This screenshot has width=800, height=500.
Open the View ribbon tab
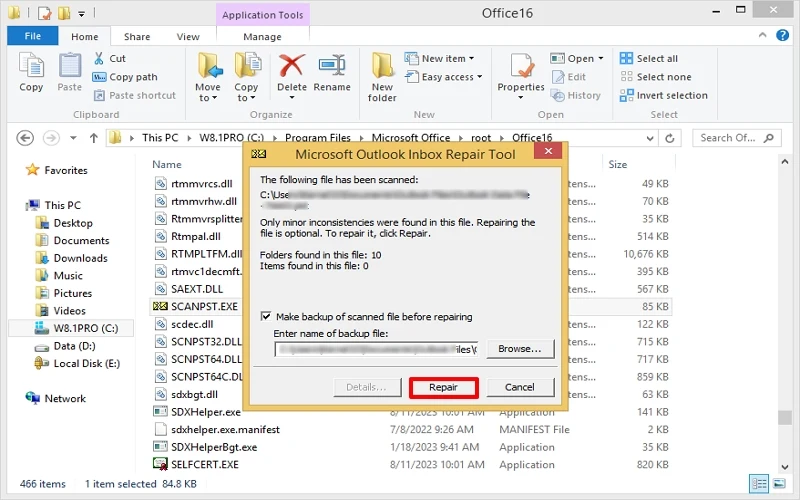click(188, 37)
